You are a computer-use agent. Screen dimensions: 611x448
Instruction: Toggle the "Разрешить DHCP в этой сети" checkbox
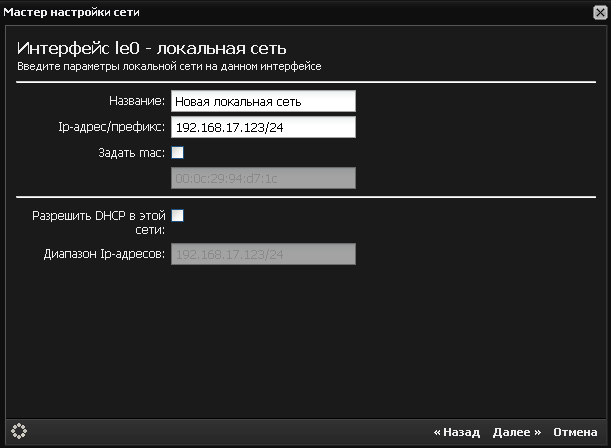tap(178, 215)
